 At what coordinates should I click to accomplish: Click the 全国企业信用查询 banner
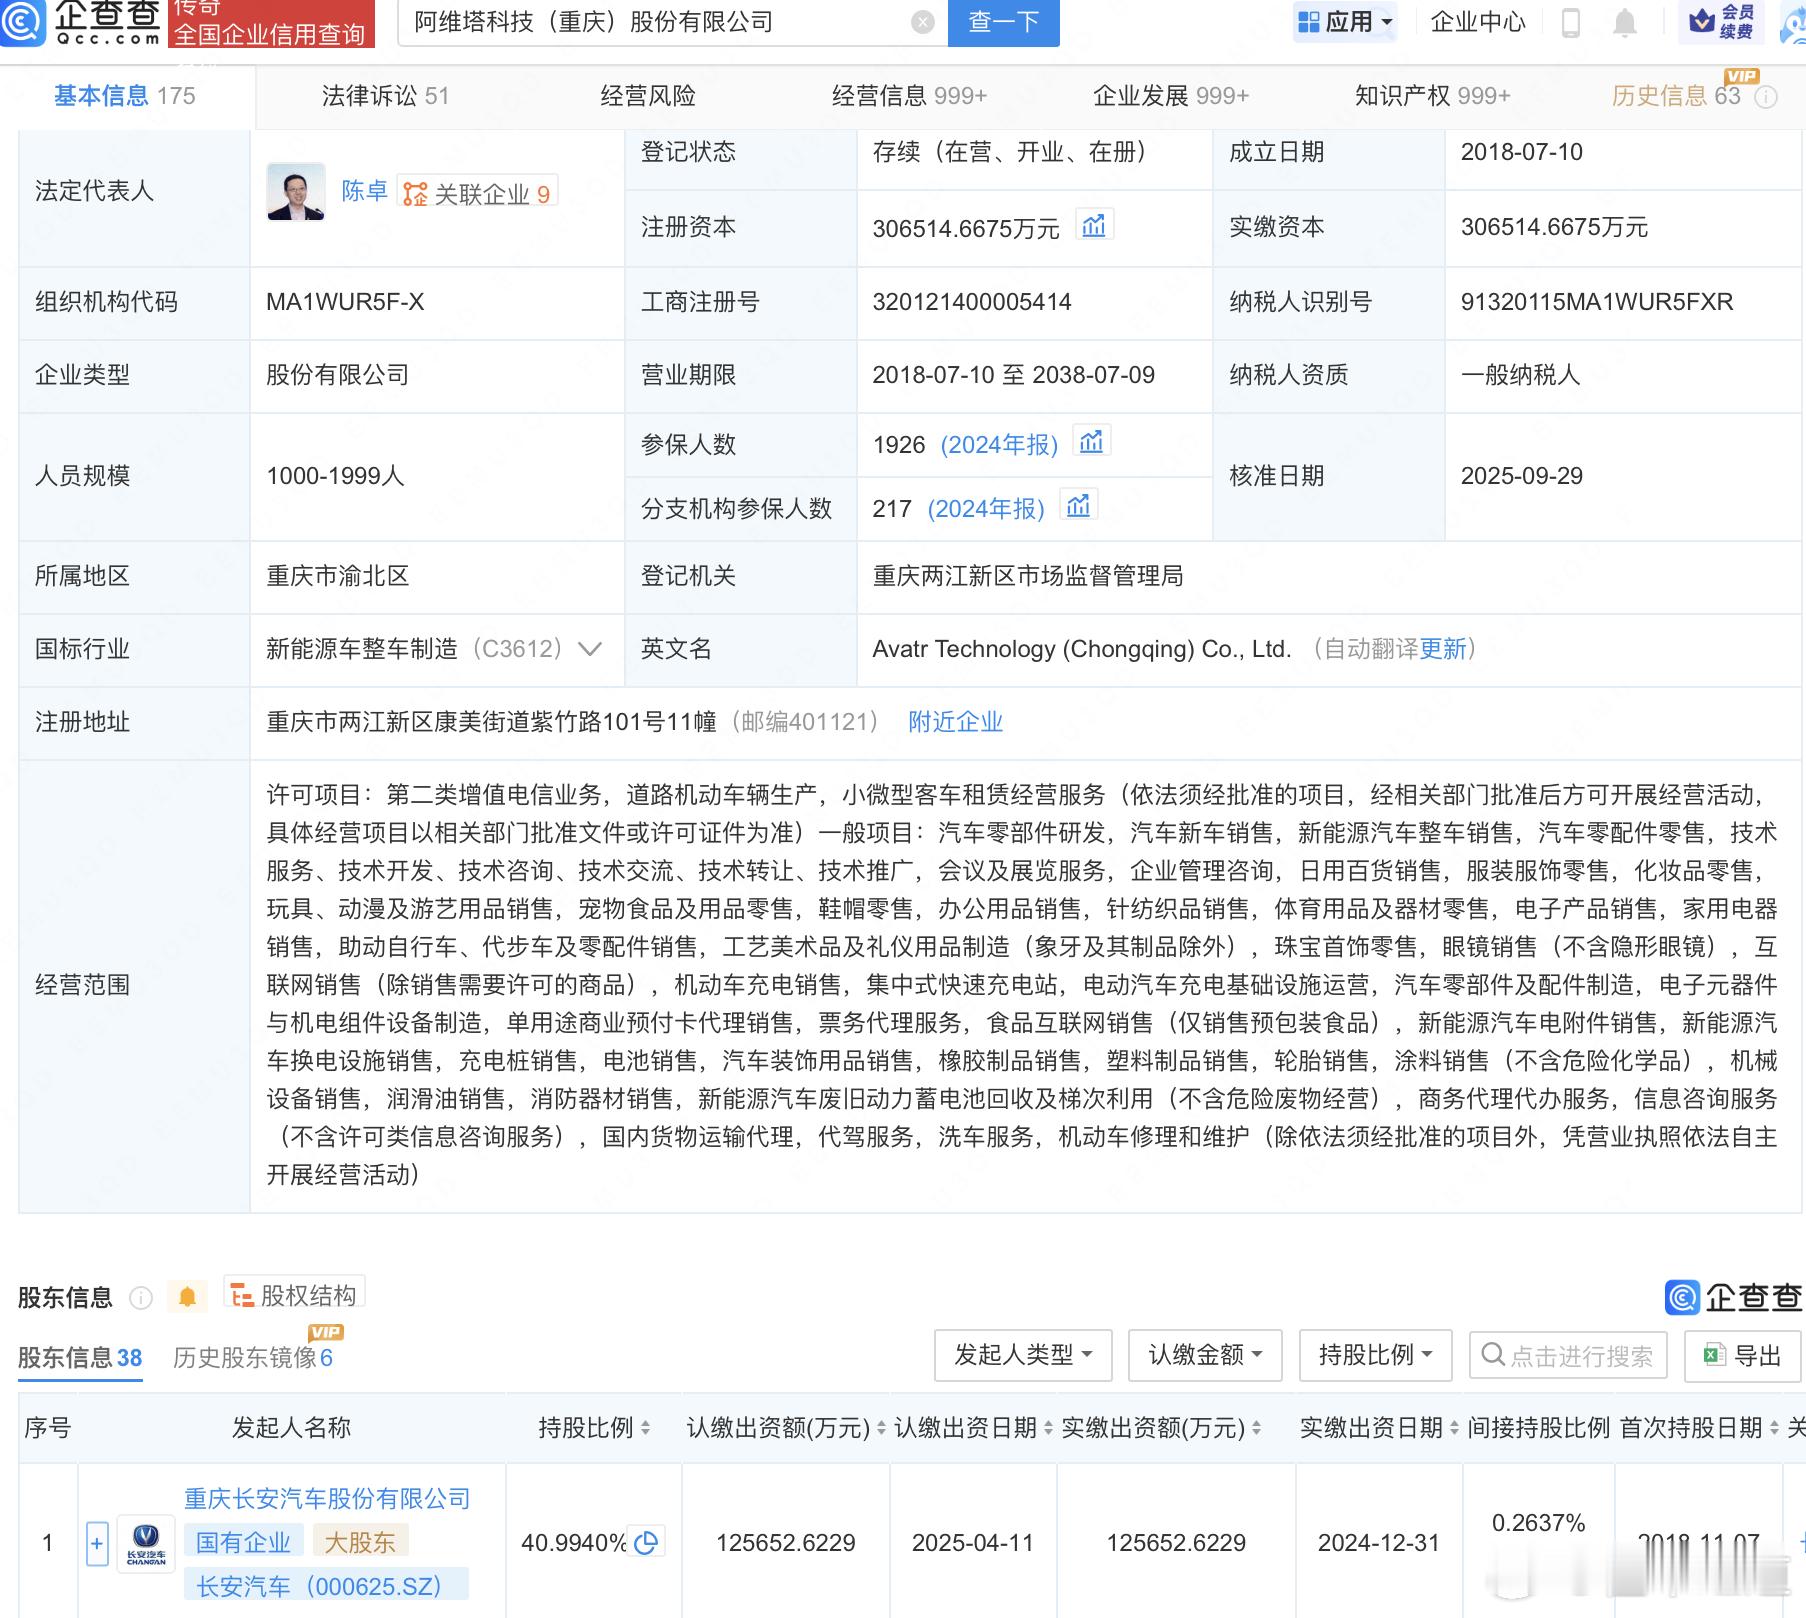(270, 24)
